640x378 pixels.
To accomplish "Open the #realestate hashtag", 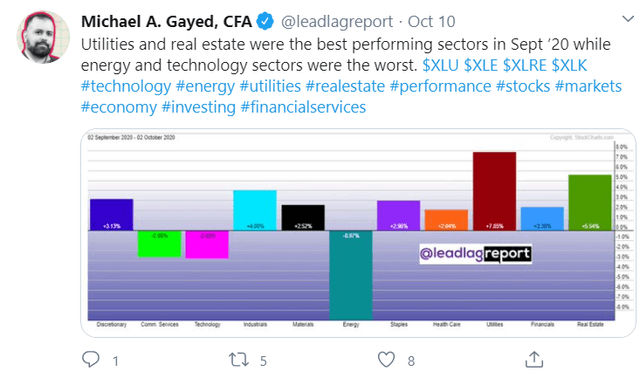I will click(x=345, y=87).
